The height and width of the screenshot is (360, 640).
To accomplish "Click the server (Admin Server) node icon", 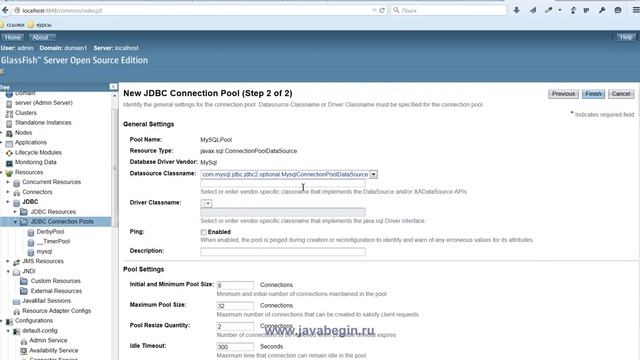I will [x=9, y=104].
